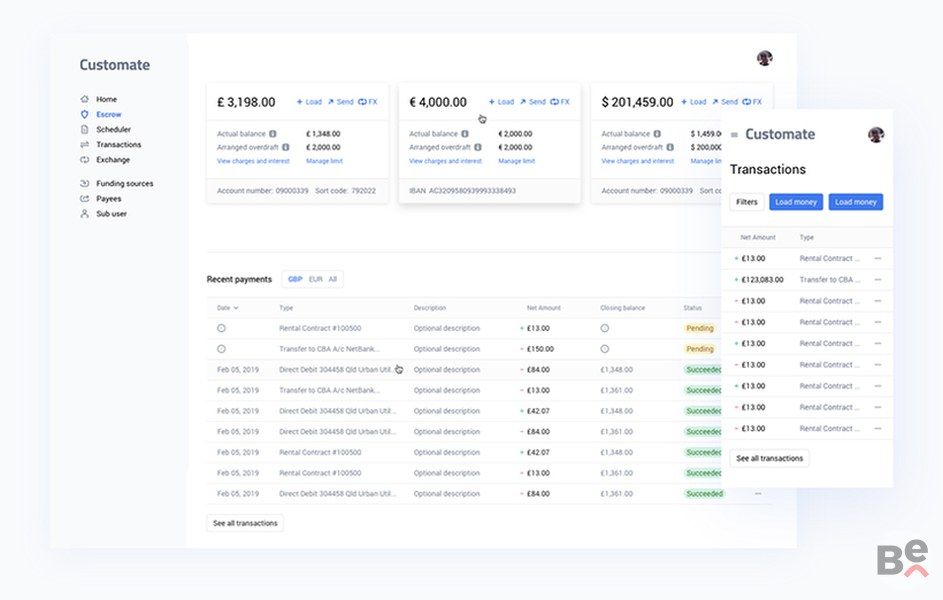Click closing balance clock icon in £150.00 row
Image resolution: width=943 pixels, height=600 pixels.
tap(605, 349)
